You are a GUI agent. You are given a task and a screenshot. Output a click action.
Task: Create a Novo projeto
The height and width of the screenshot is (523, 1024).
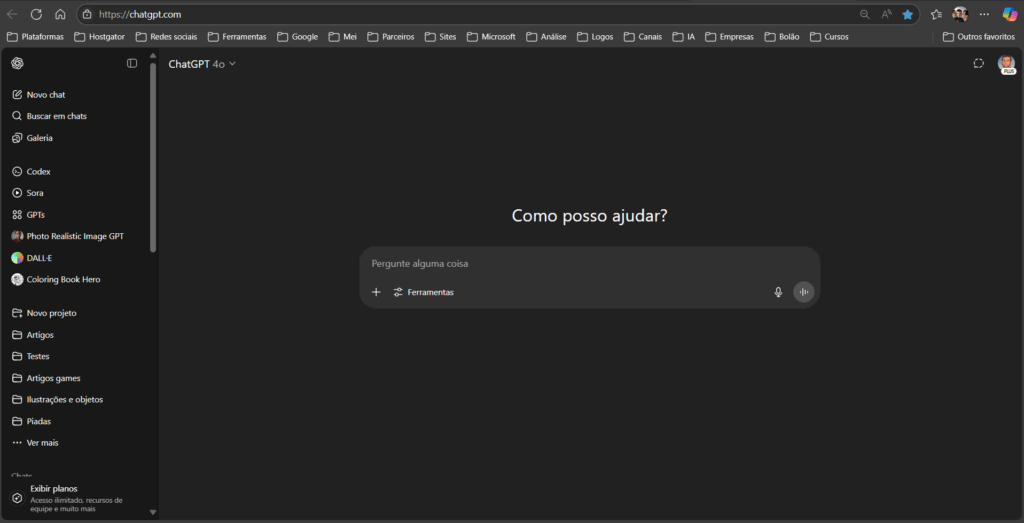coord(44,313)
